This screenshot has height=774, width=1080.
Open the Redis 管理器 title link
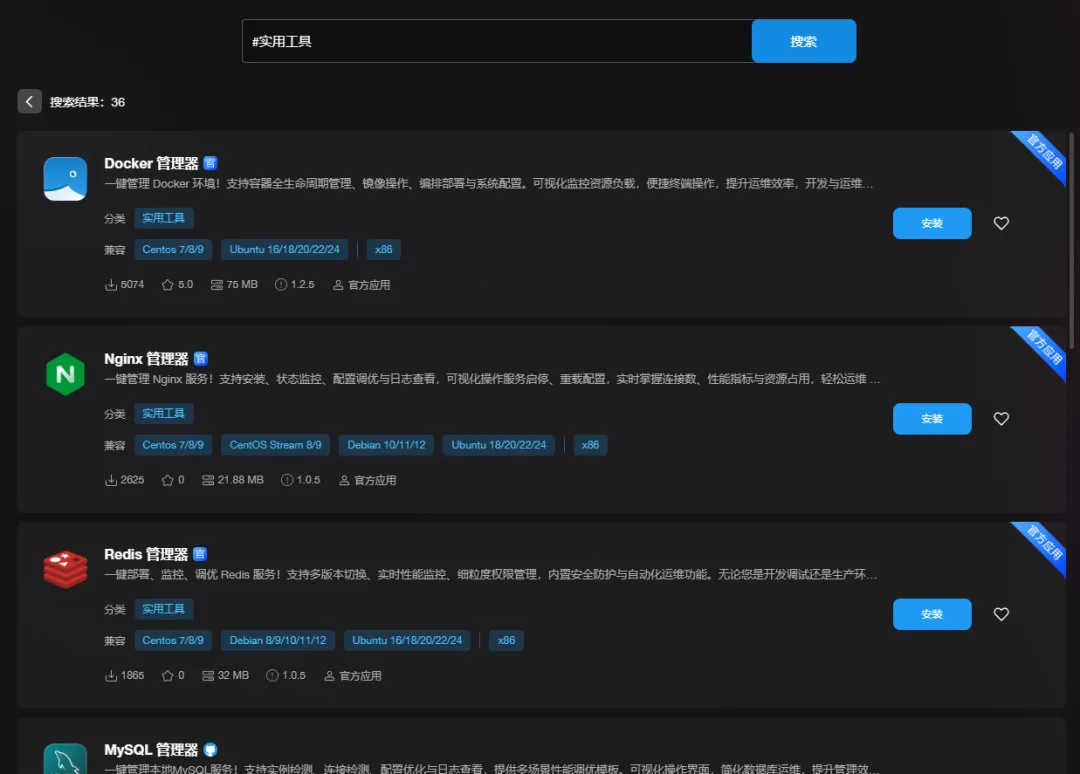click(146, 554)
